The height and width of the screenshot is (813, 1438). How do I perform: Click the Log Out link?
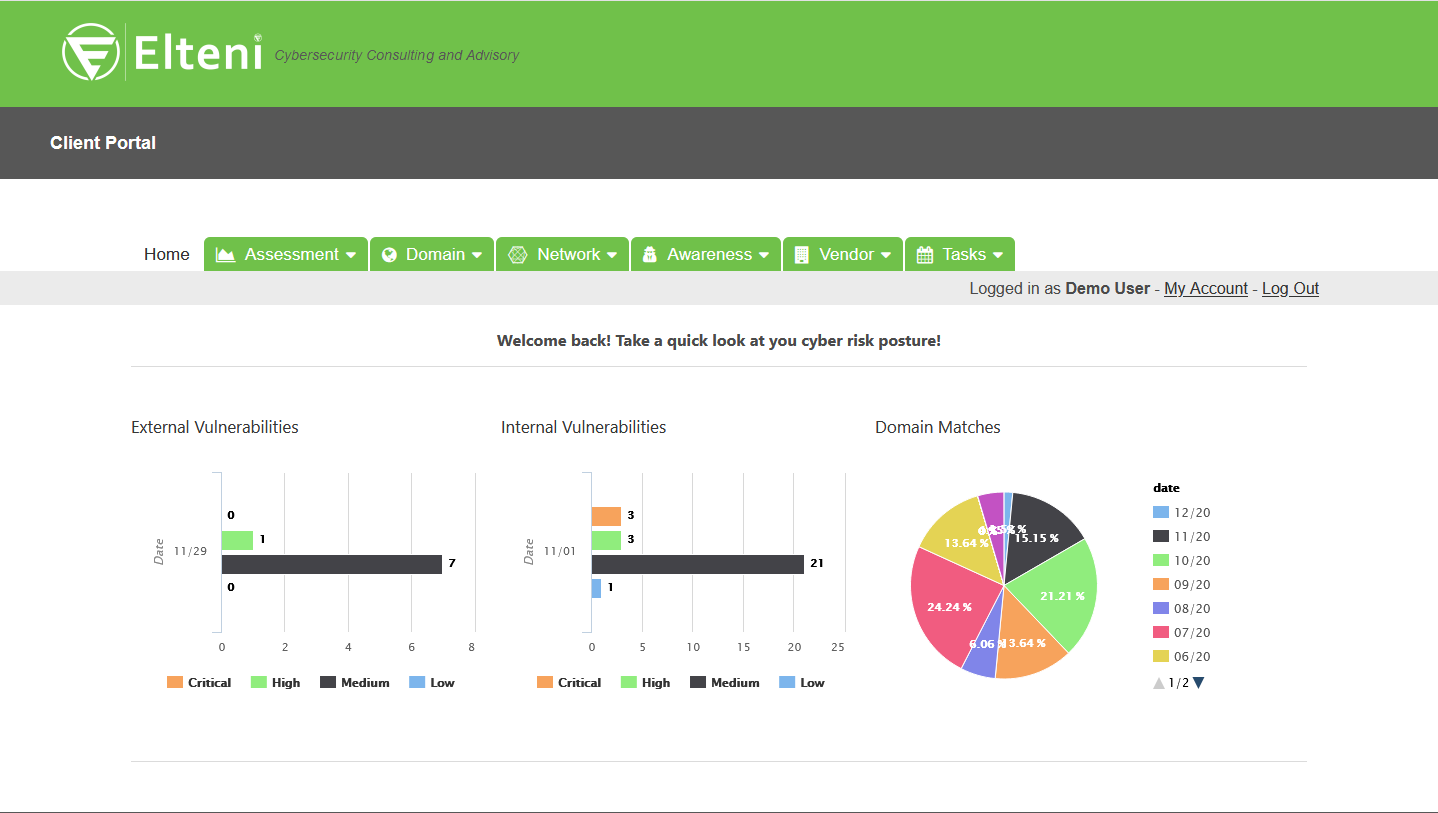(1290, 288)
